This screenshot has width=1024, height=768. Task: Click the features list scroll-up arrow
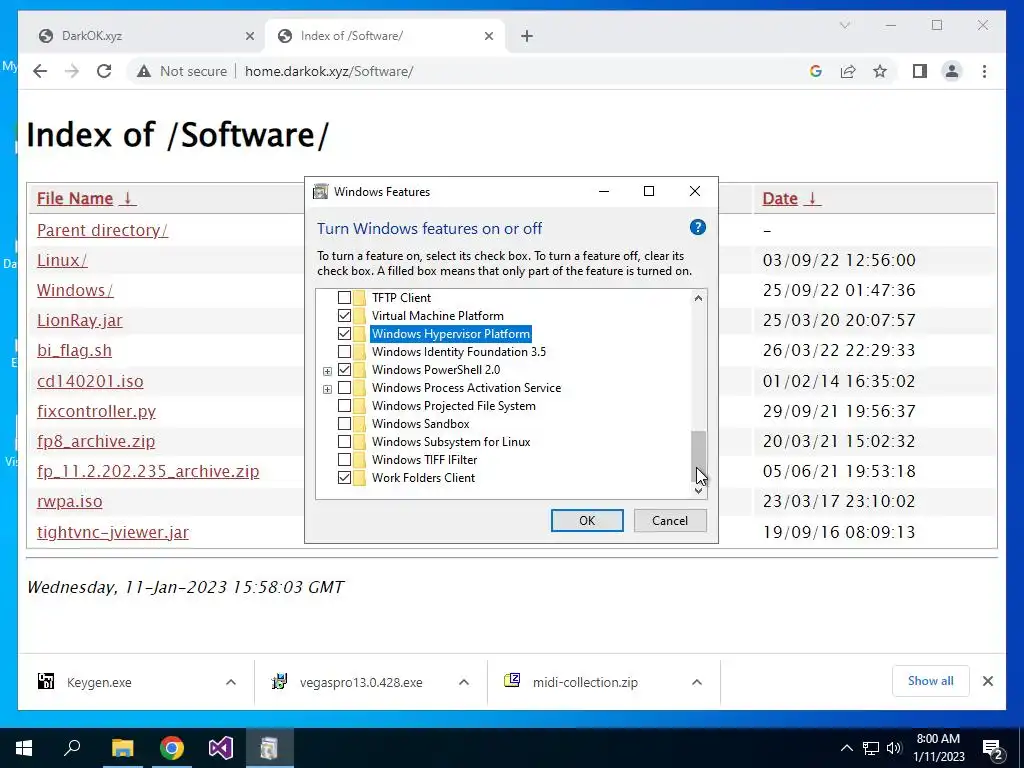698,298
